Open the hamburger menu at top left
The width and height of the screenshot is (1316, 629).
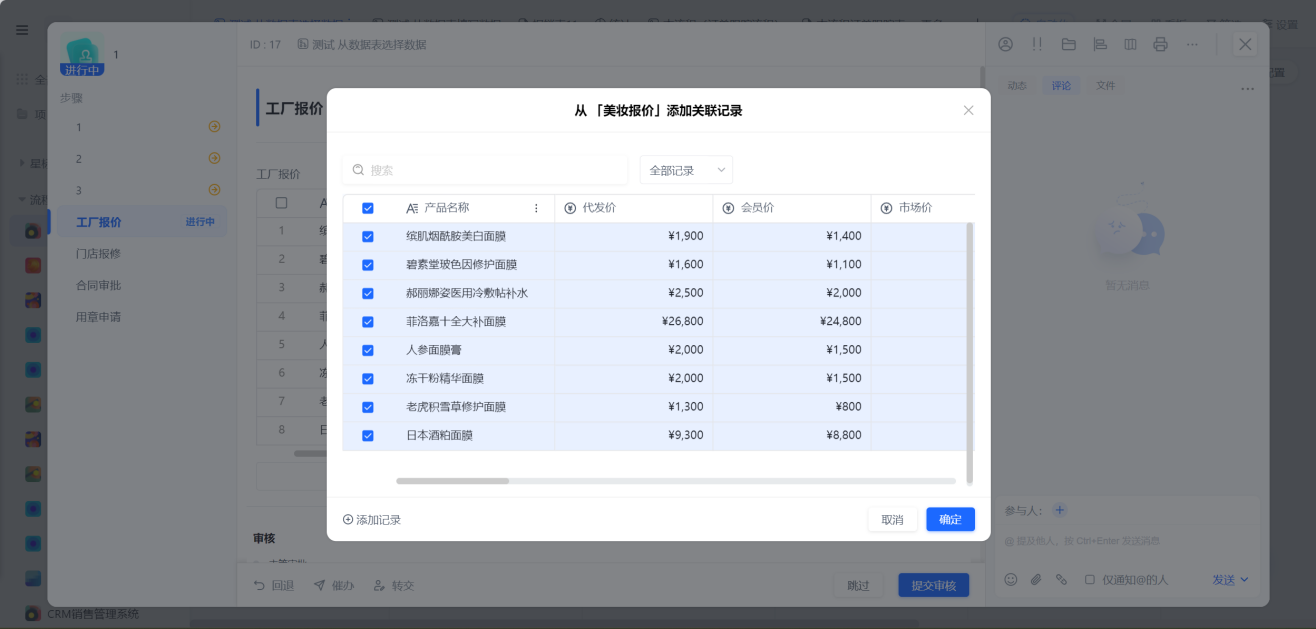[22, 30]
